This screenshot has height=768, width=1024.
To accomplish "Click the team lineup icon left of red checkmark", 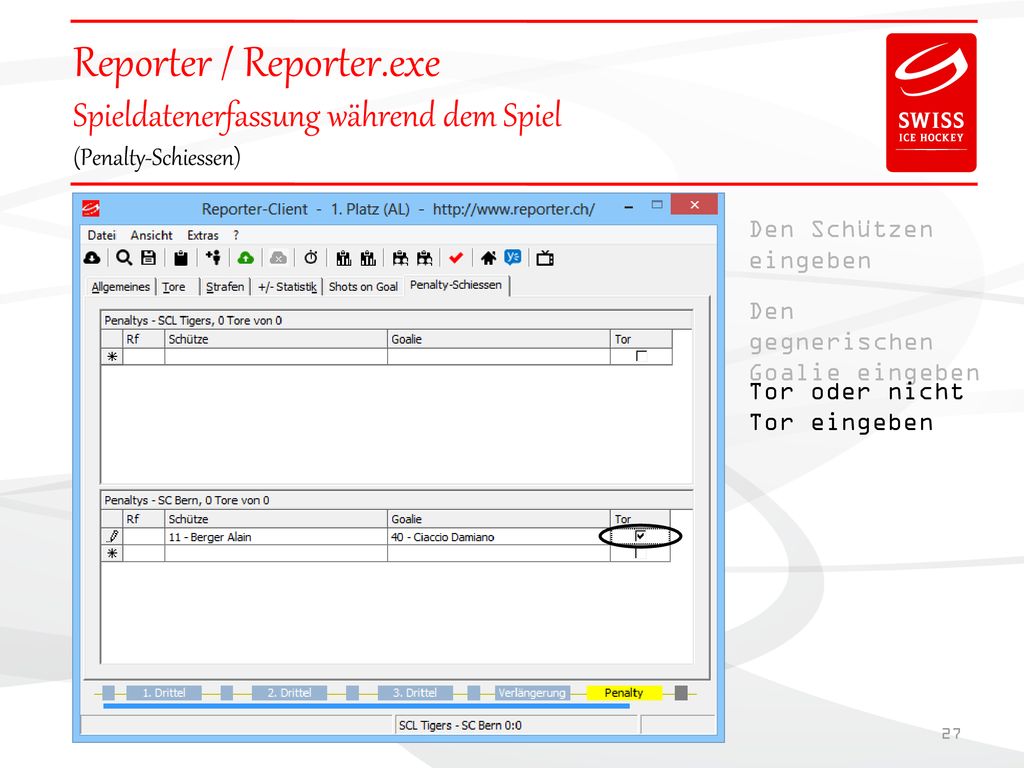I will coord(424,259).
